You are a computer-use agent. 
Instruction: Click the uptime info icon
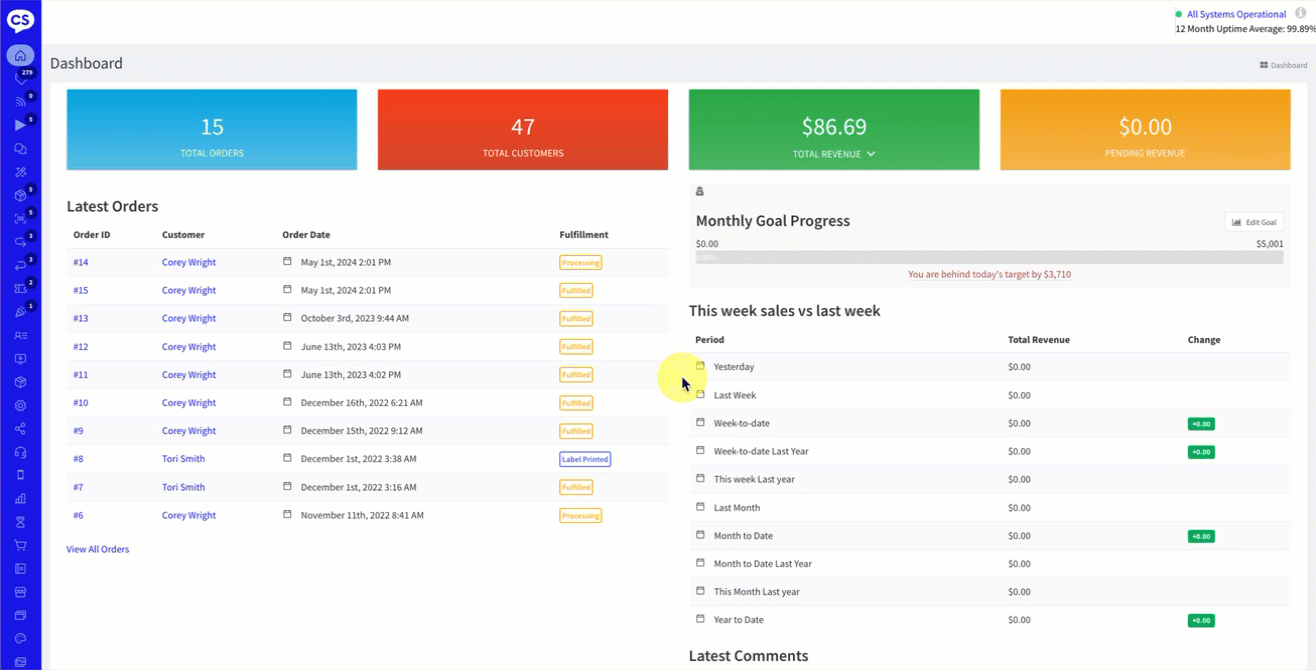click(1300, 14)
